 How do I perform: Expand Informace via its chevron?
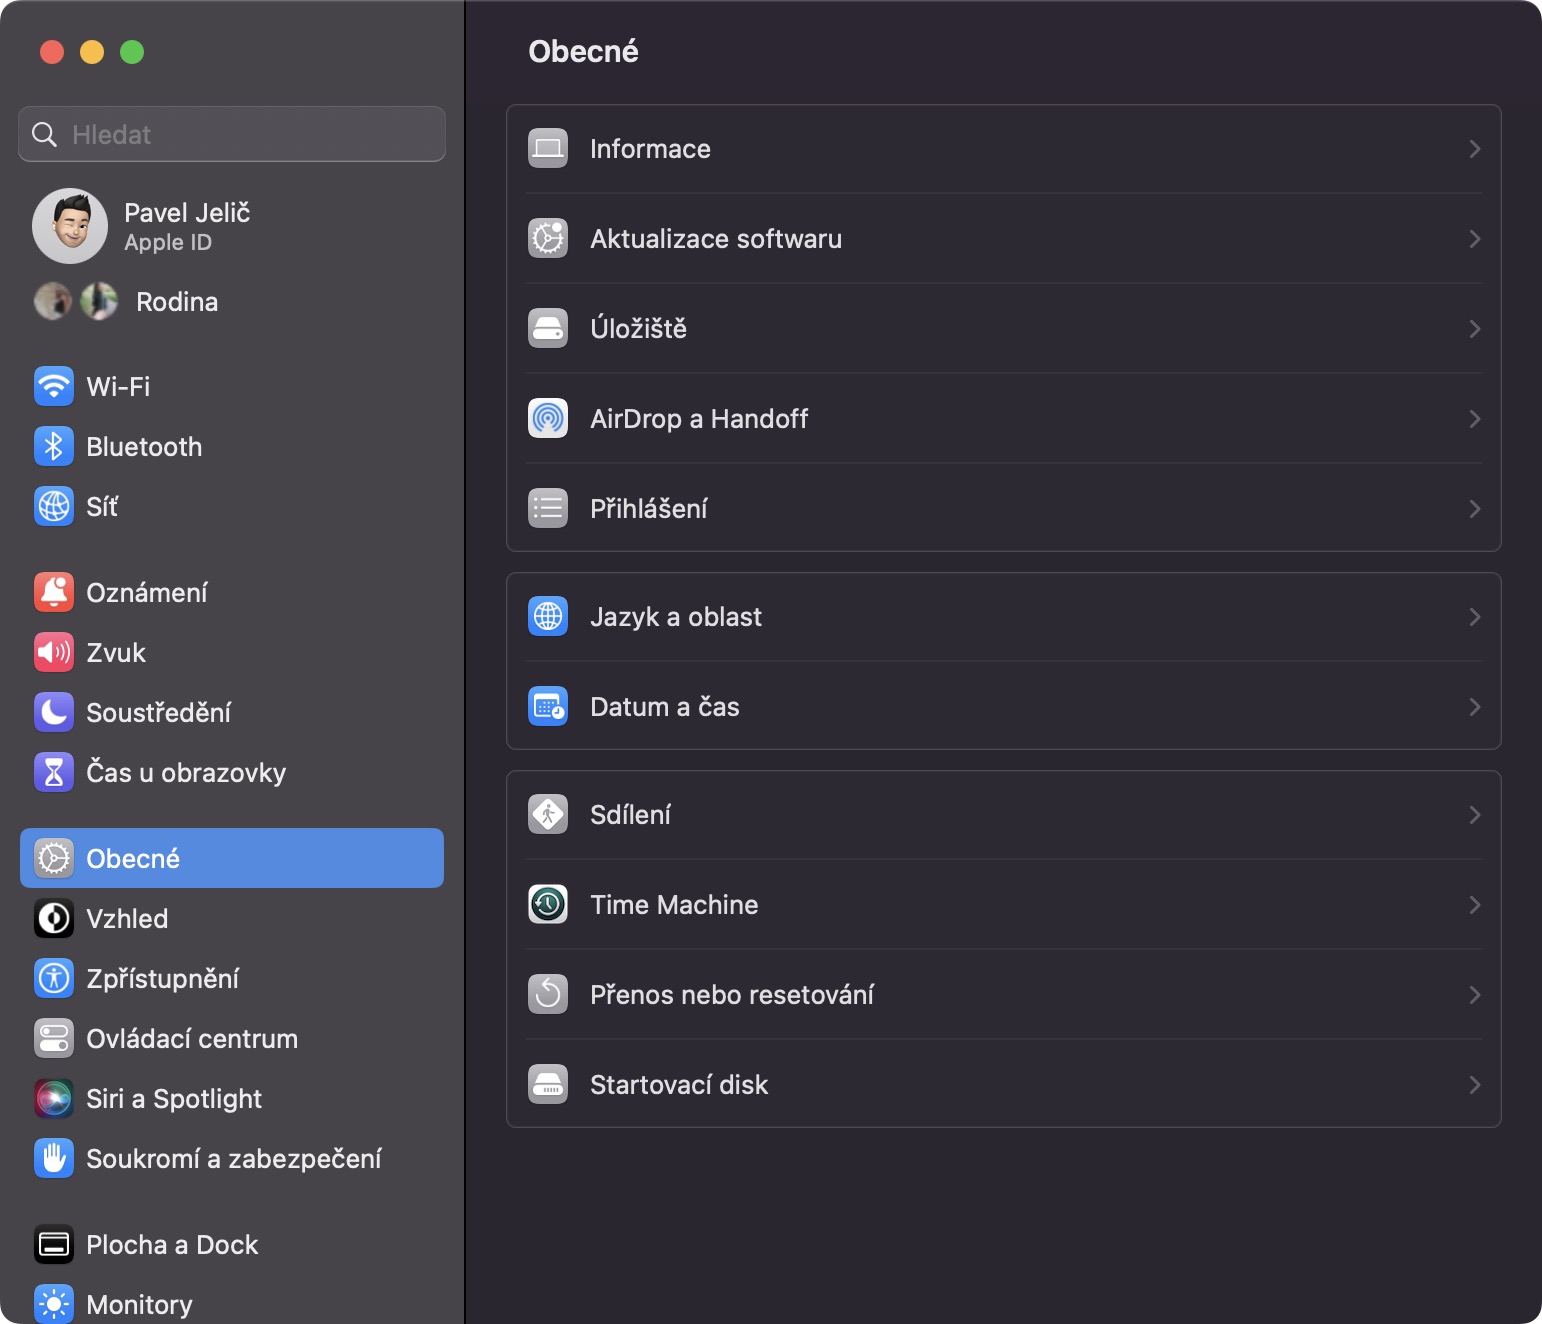click(x=1474, y=149)
